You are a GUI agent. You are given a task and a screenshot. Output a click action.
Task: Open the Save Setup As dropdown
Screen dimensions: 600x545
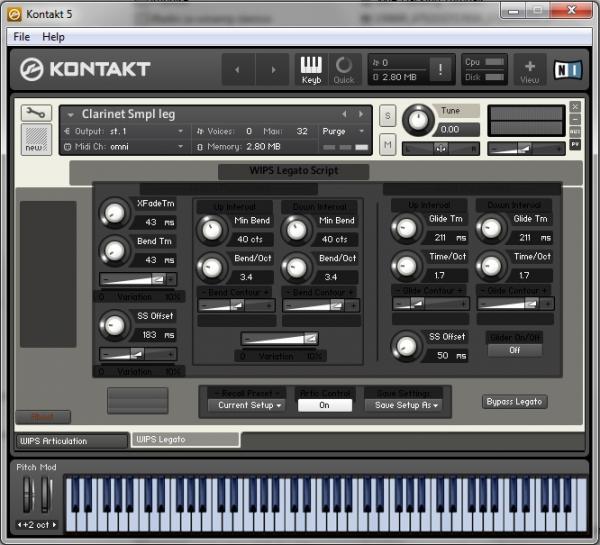(404, 405)
